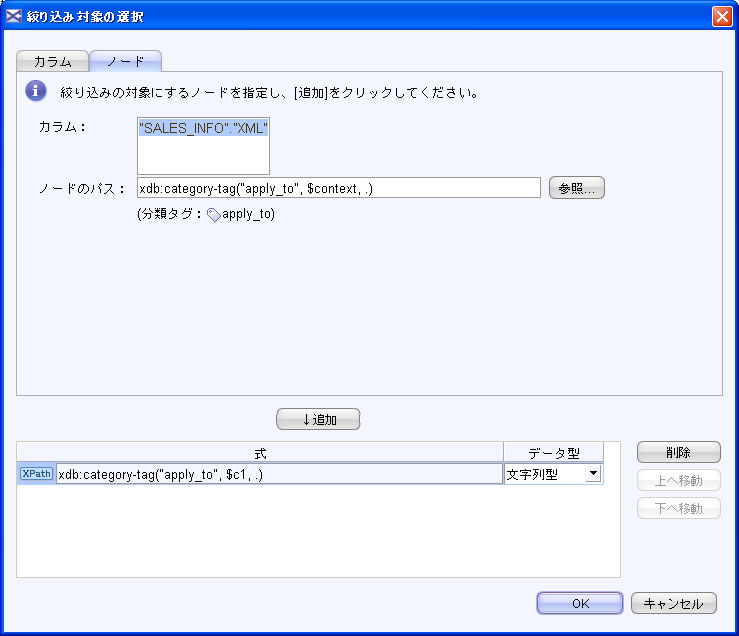Select the ノード tab

(x=125, y=61)
